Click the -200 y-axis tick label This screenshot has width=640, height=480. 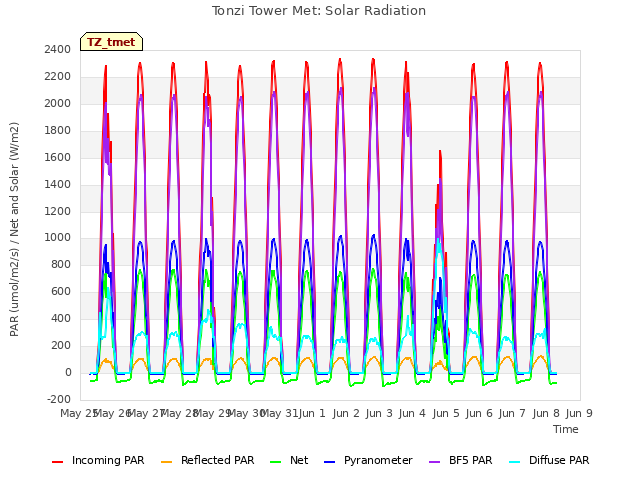point(59,399)
